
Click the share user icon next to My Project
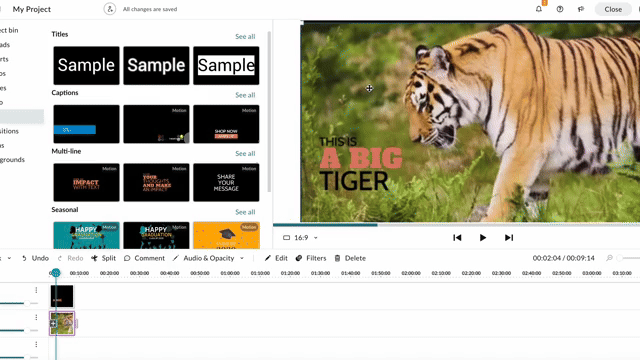click(109, 9)
